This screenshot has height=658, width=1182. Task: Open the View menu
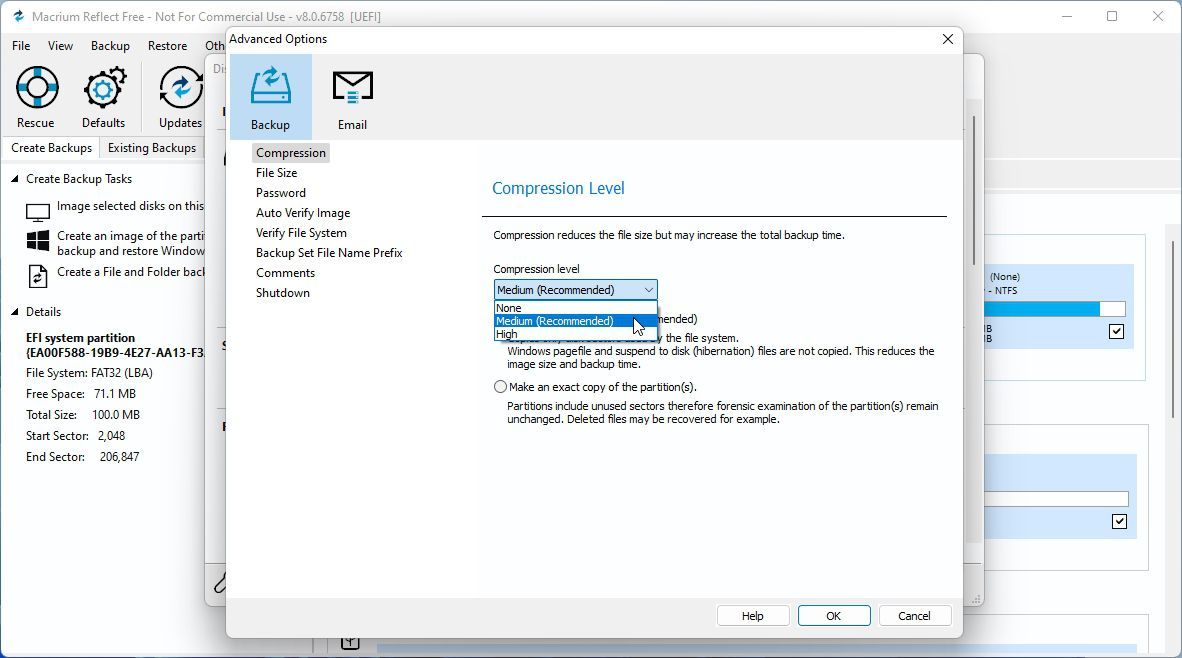[x=60, y=46]
